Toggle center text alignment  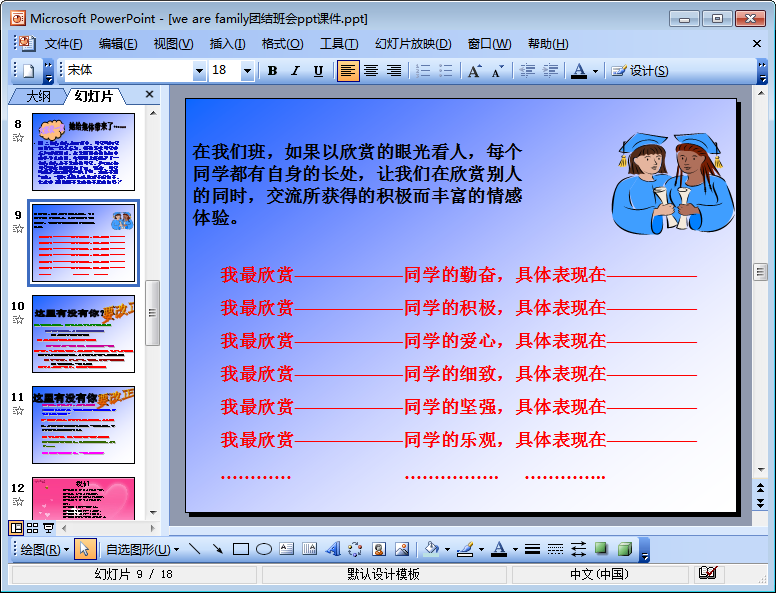[371, 71]
